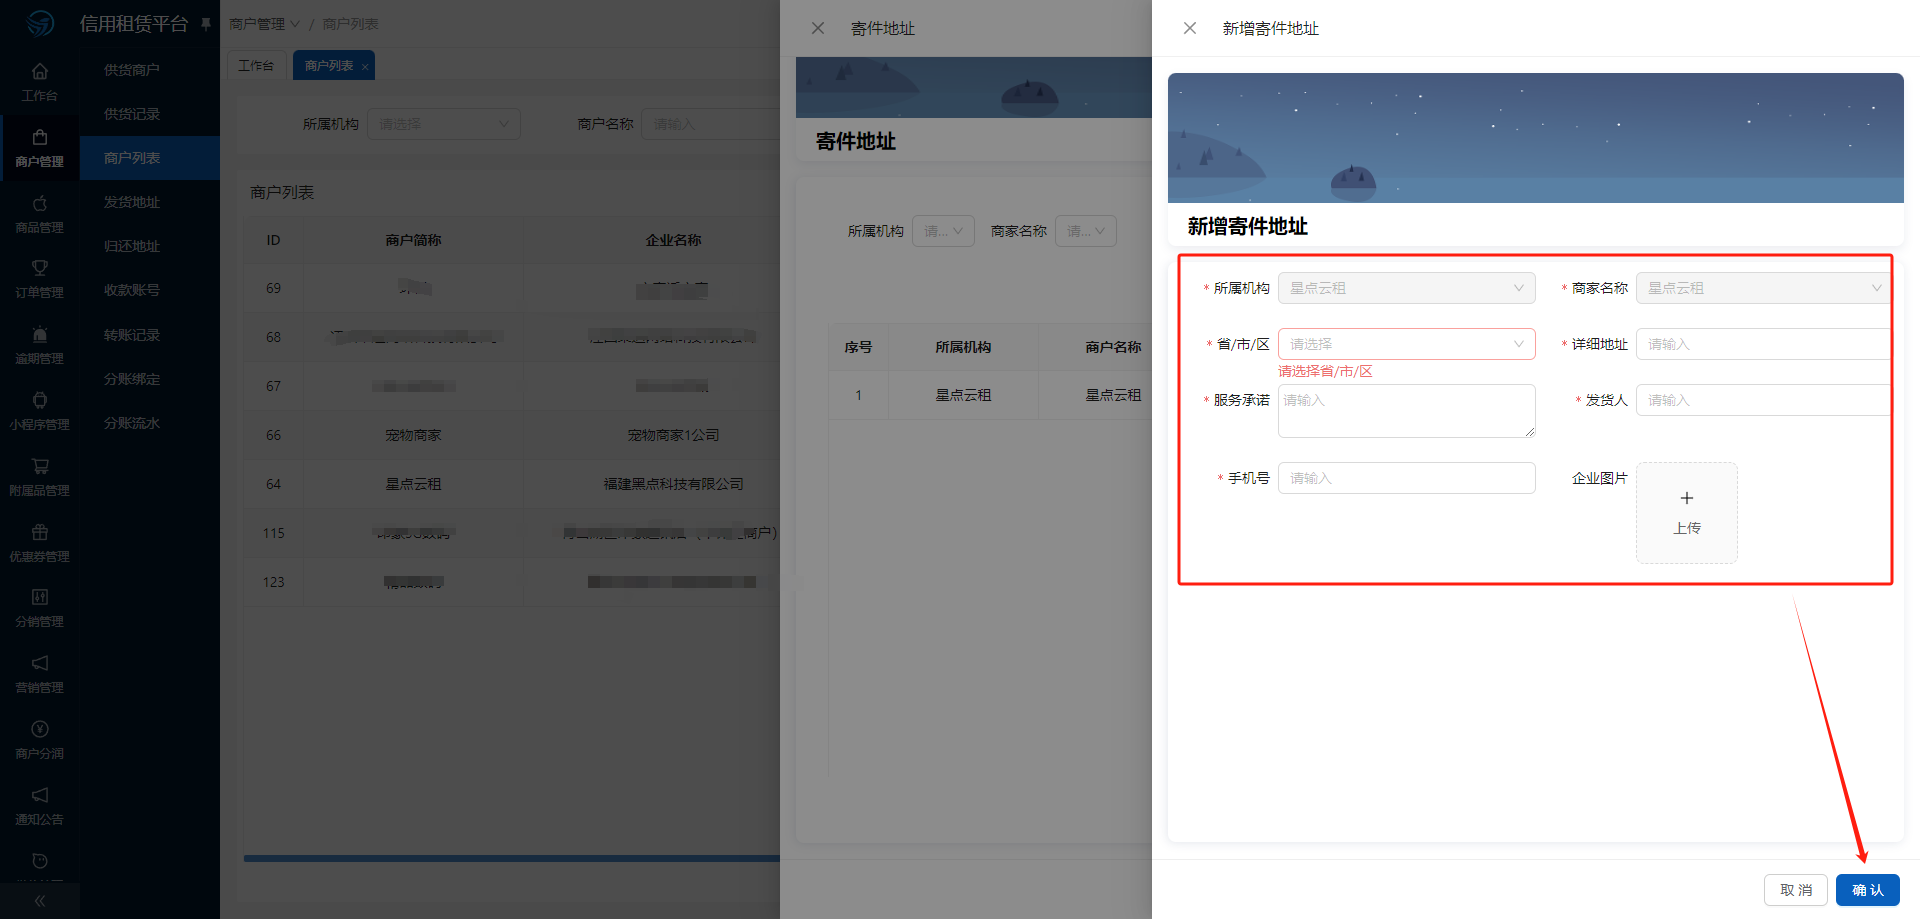Collapse the sidebar with the double-chevron icon
1920x919 pixels.
click(x=40, y=901)
